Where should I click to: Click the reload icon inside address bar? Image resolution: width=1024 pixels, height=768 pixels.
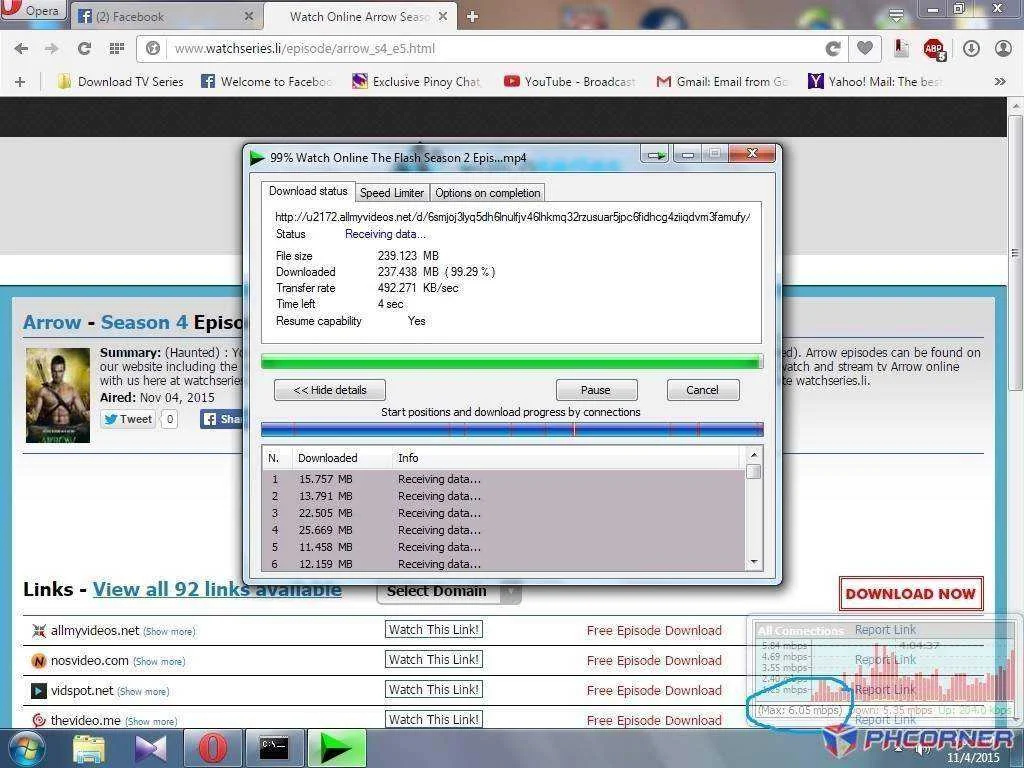click(x=833, y=48)
